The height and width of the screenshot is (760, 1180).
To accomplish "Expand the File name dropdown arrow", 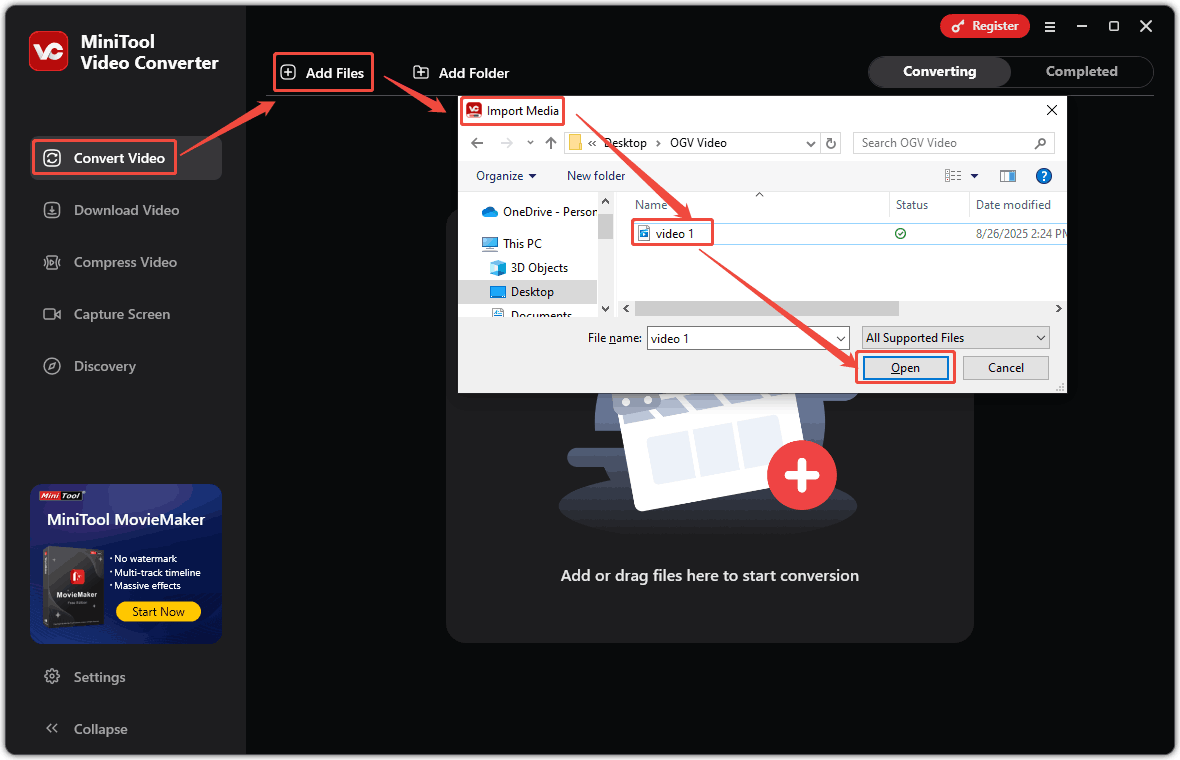I will pyautogui.click(x=841, y=339).
